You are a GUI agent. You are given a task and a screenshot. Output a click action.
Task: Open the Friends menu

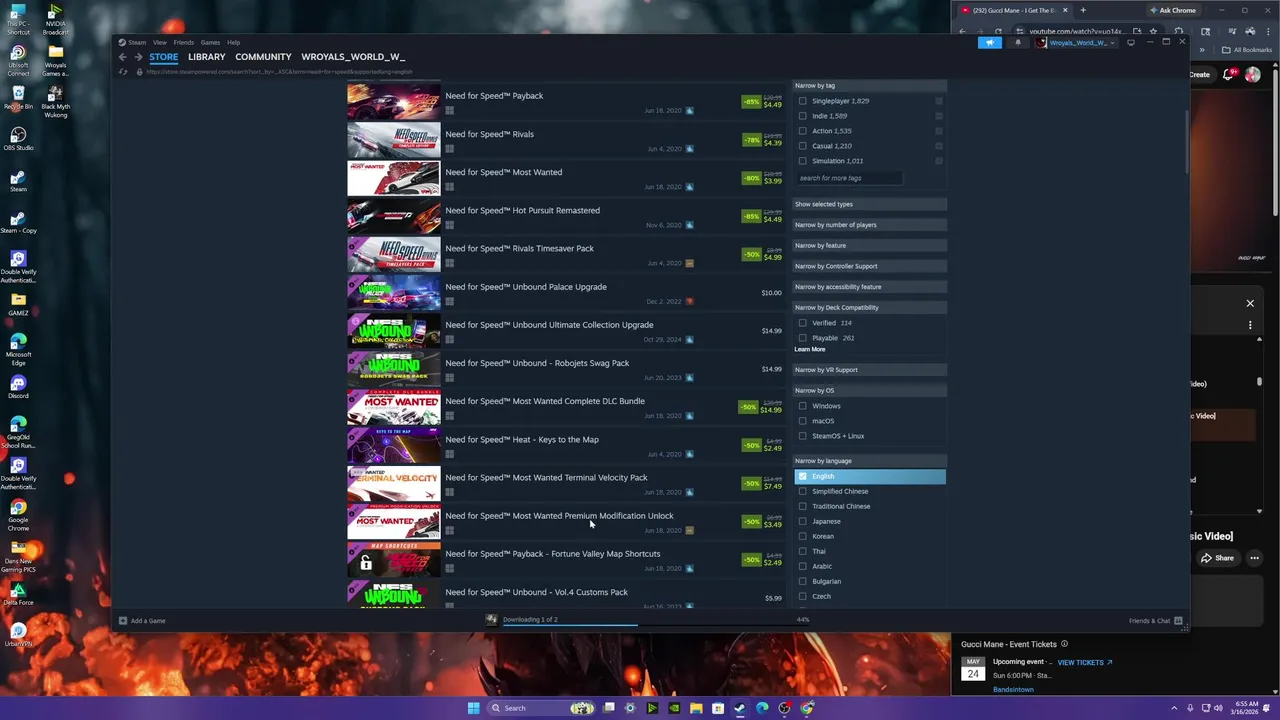click(x=183, y=42)
